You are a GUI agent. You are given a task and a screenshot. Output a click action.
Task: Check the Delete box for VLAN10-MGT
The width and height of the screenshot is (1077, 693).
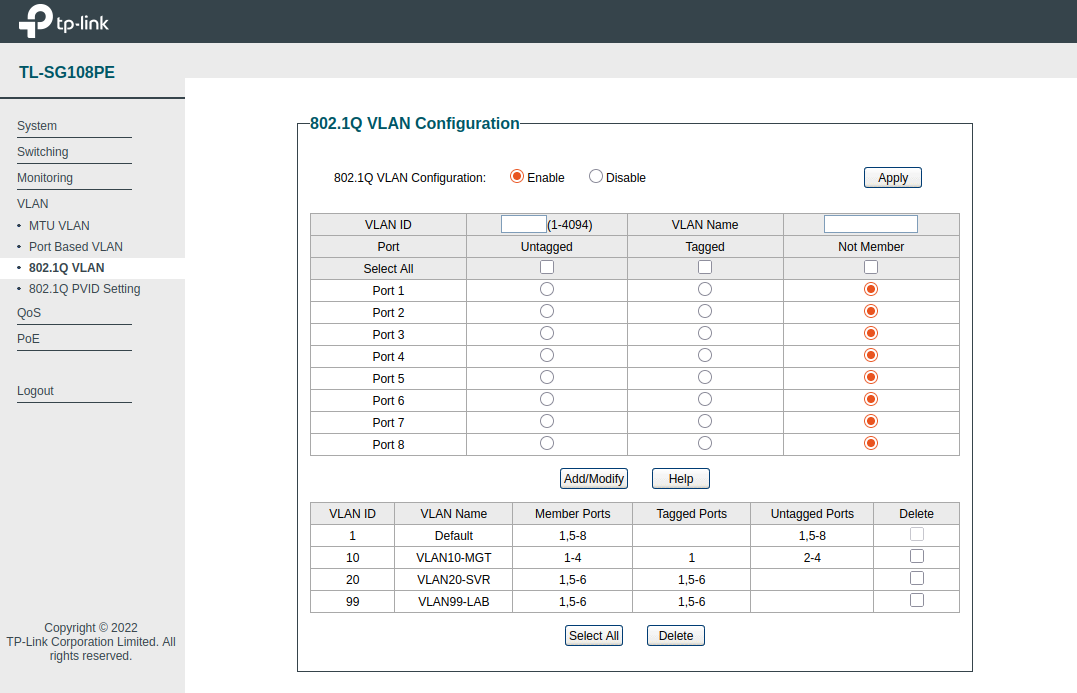pos(916,556)
